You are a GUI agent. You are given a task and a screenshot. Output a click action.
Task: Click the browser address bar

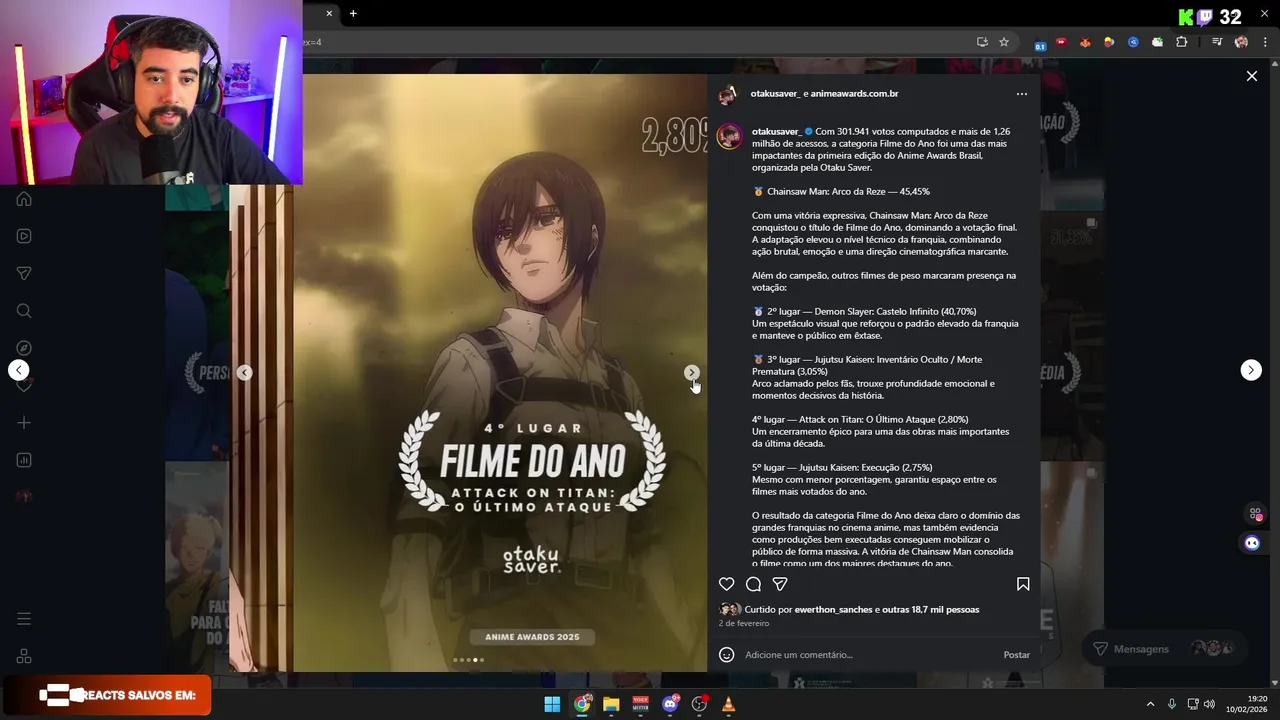(640, 42)
